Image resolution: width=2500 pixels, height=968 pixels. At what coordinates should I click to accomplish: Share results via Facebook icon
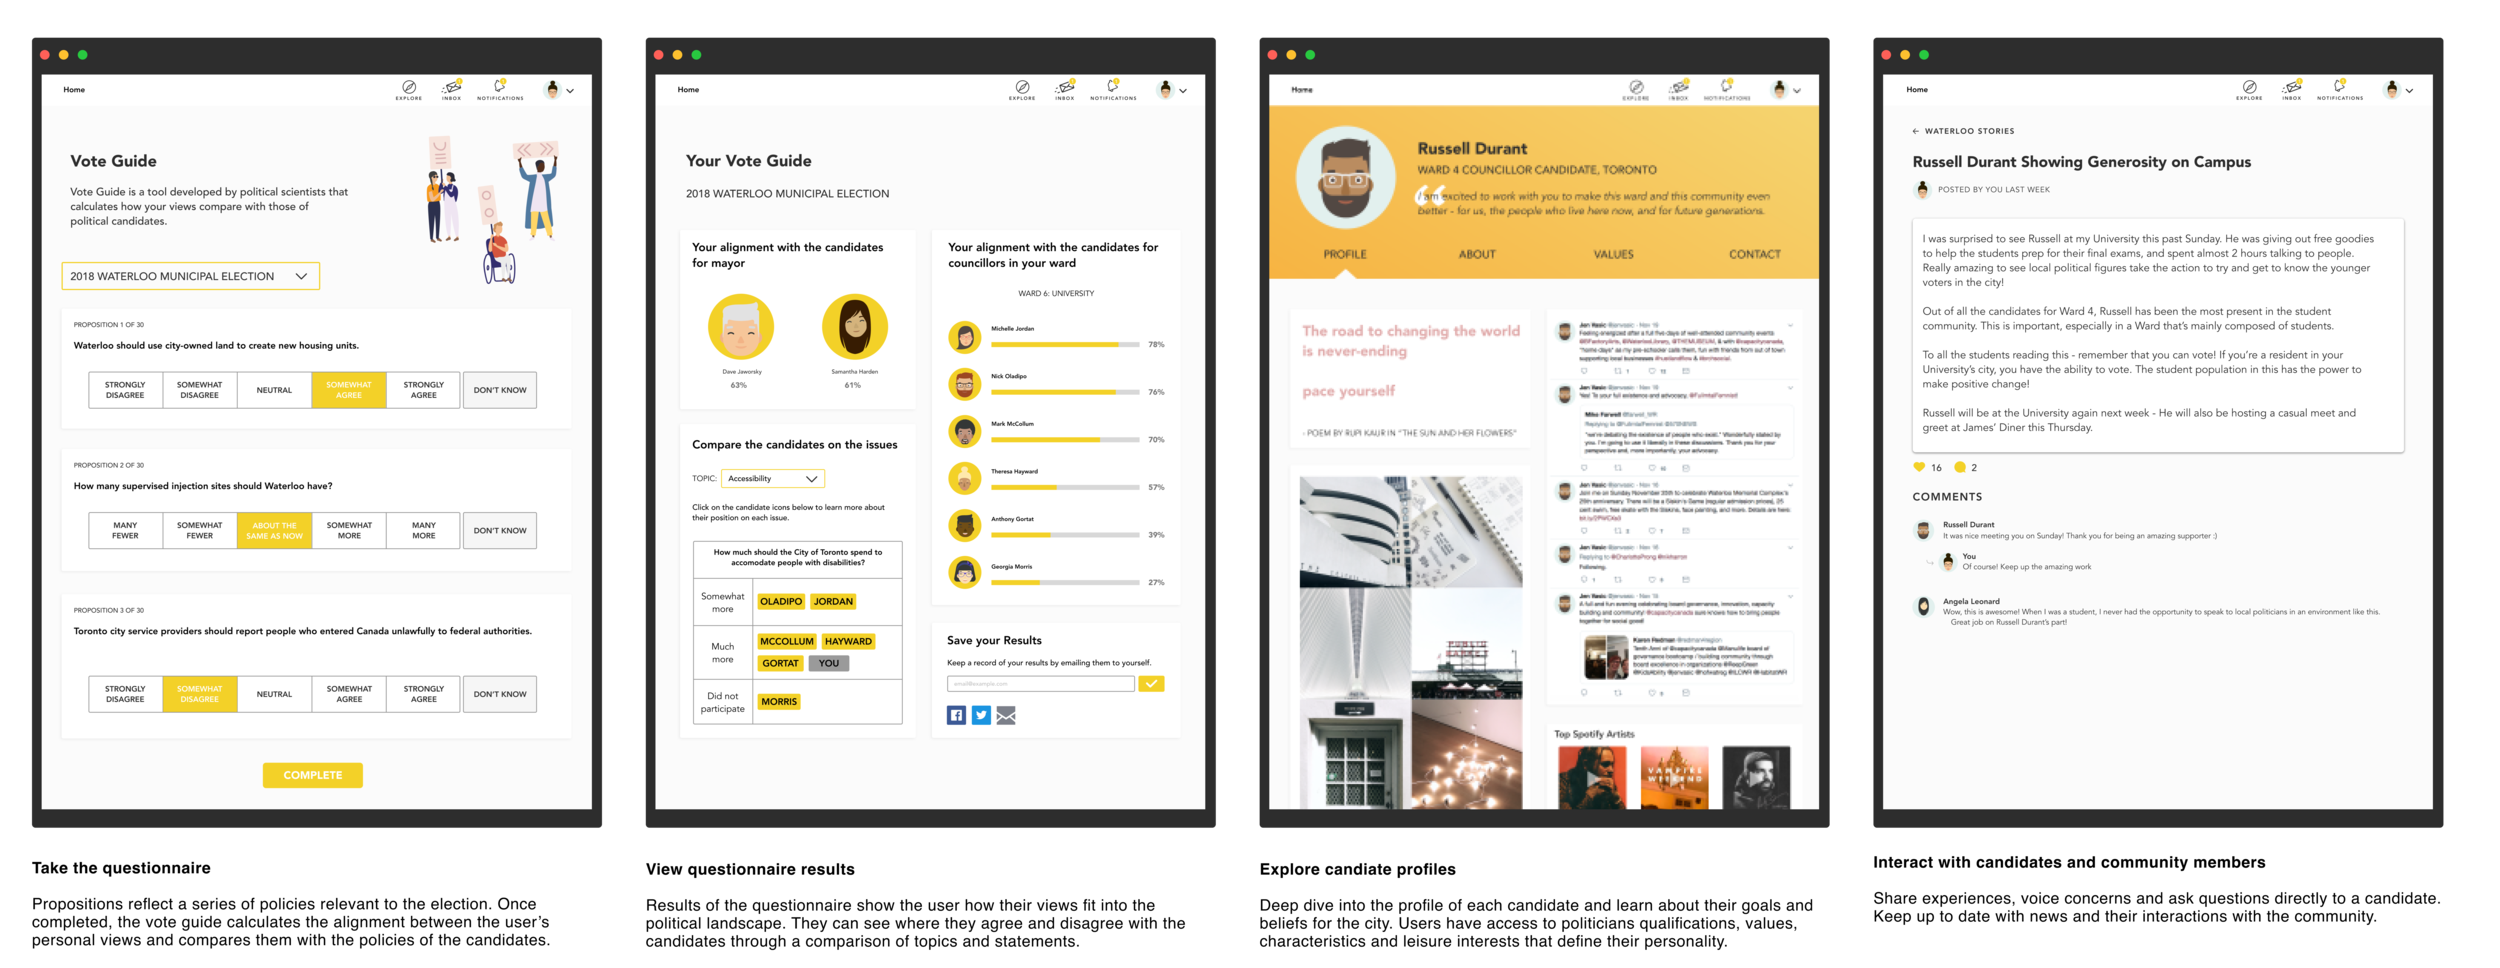pos(956,715)
